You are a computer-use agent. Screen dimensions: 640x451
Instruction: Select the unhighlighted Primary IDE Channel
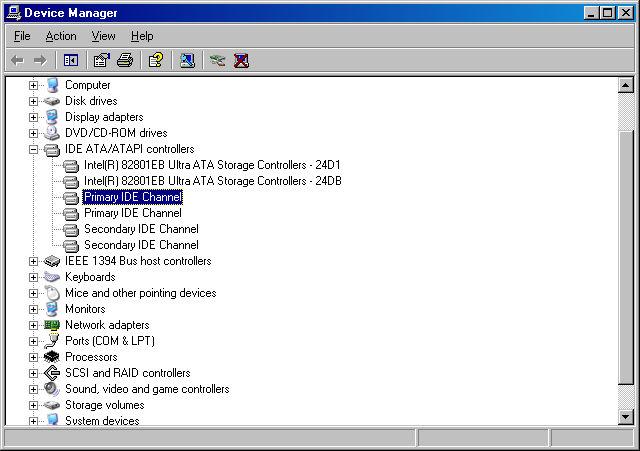133,213
